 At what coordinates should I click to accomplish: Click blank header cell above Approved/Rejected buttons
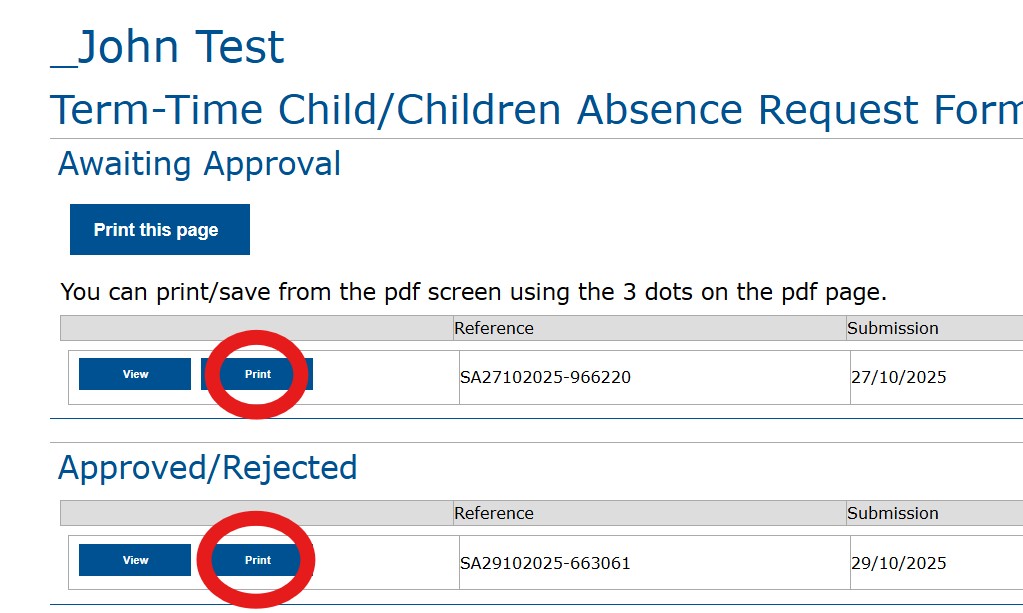coord(256,513)
